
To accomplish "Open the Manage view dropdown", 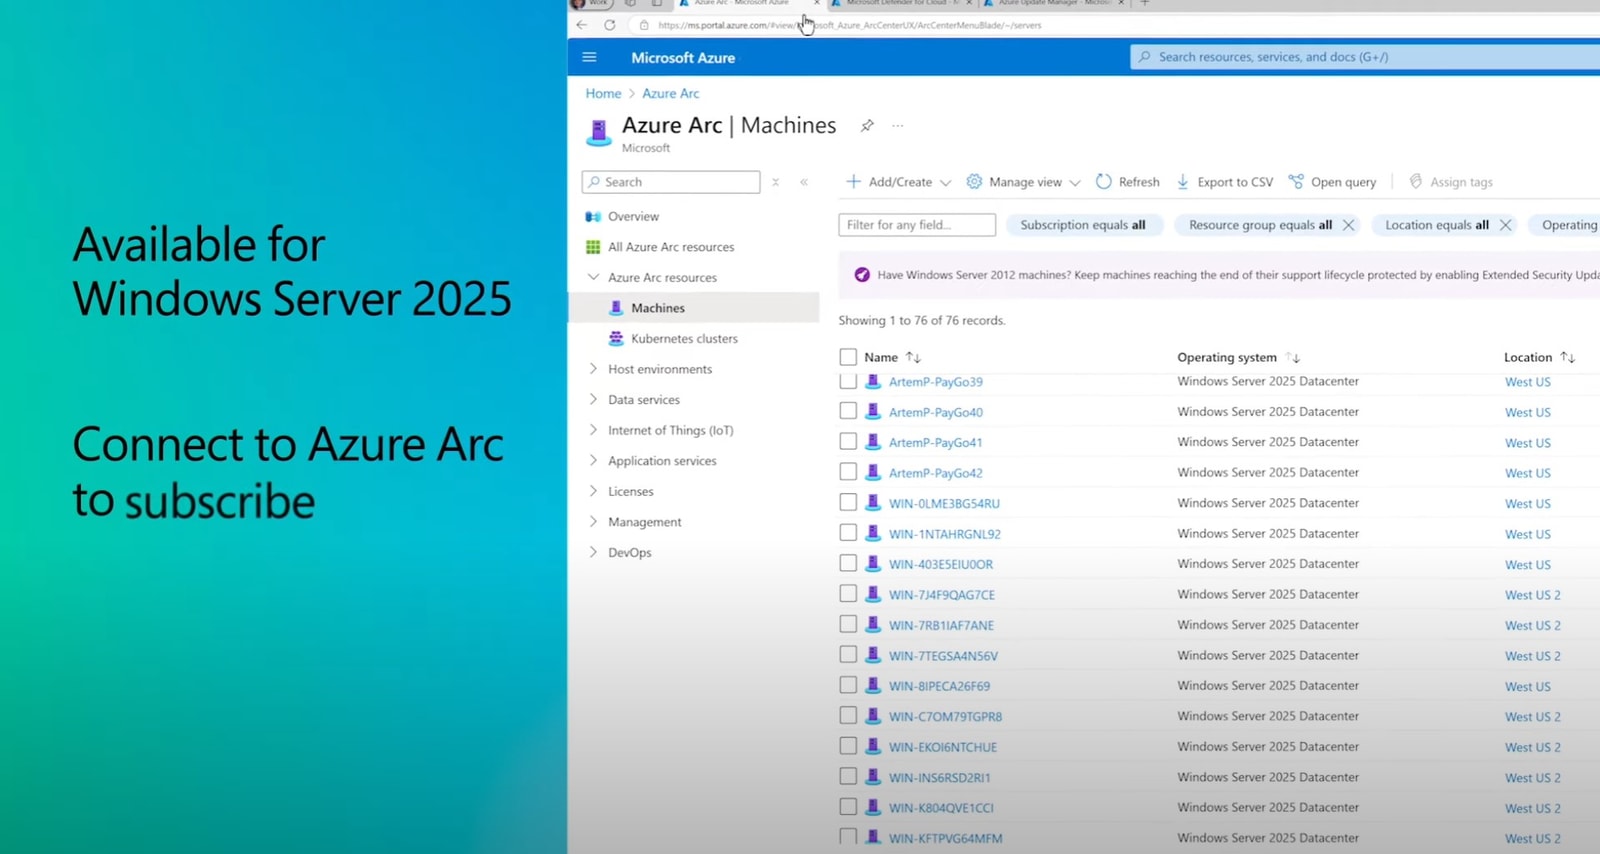I will click(1024, 182).
